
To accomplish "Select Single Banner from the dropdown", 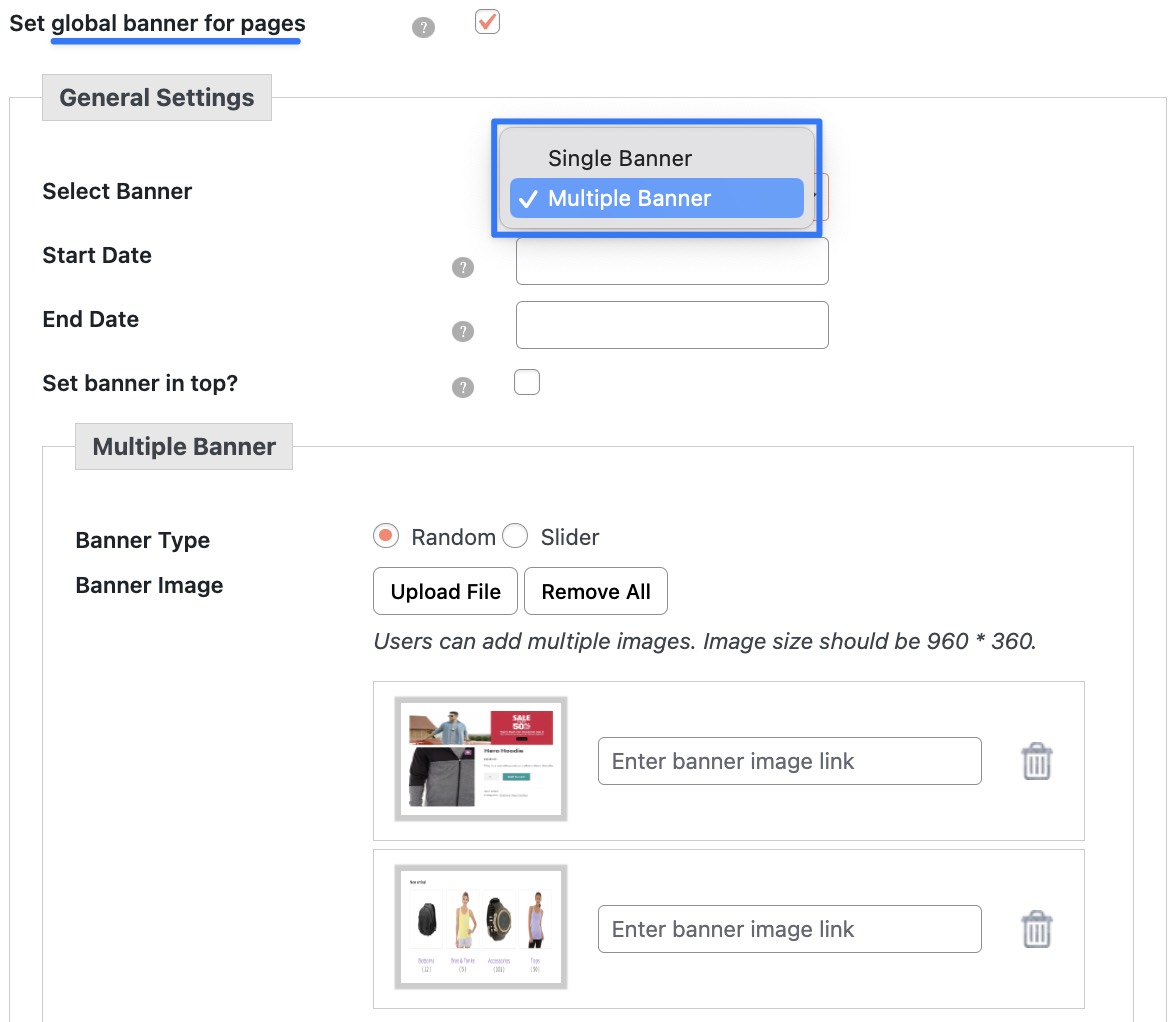I will [x=619, y=158].
